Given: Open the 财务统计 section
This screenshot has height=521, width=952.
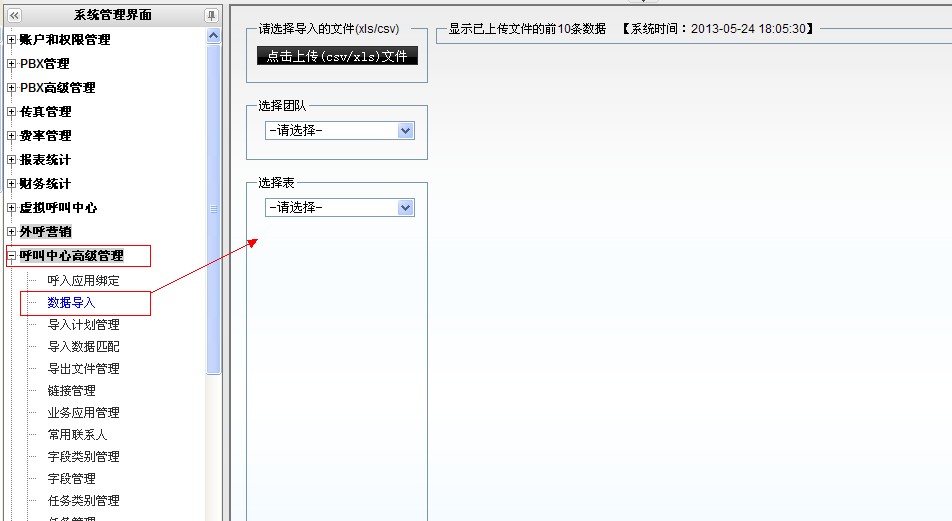Looking at the screenshot, I should (45, 184).
